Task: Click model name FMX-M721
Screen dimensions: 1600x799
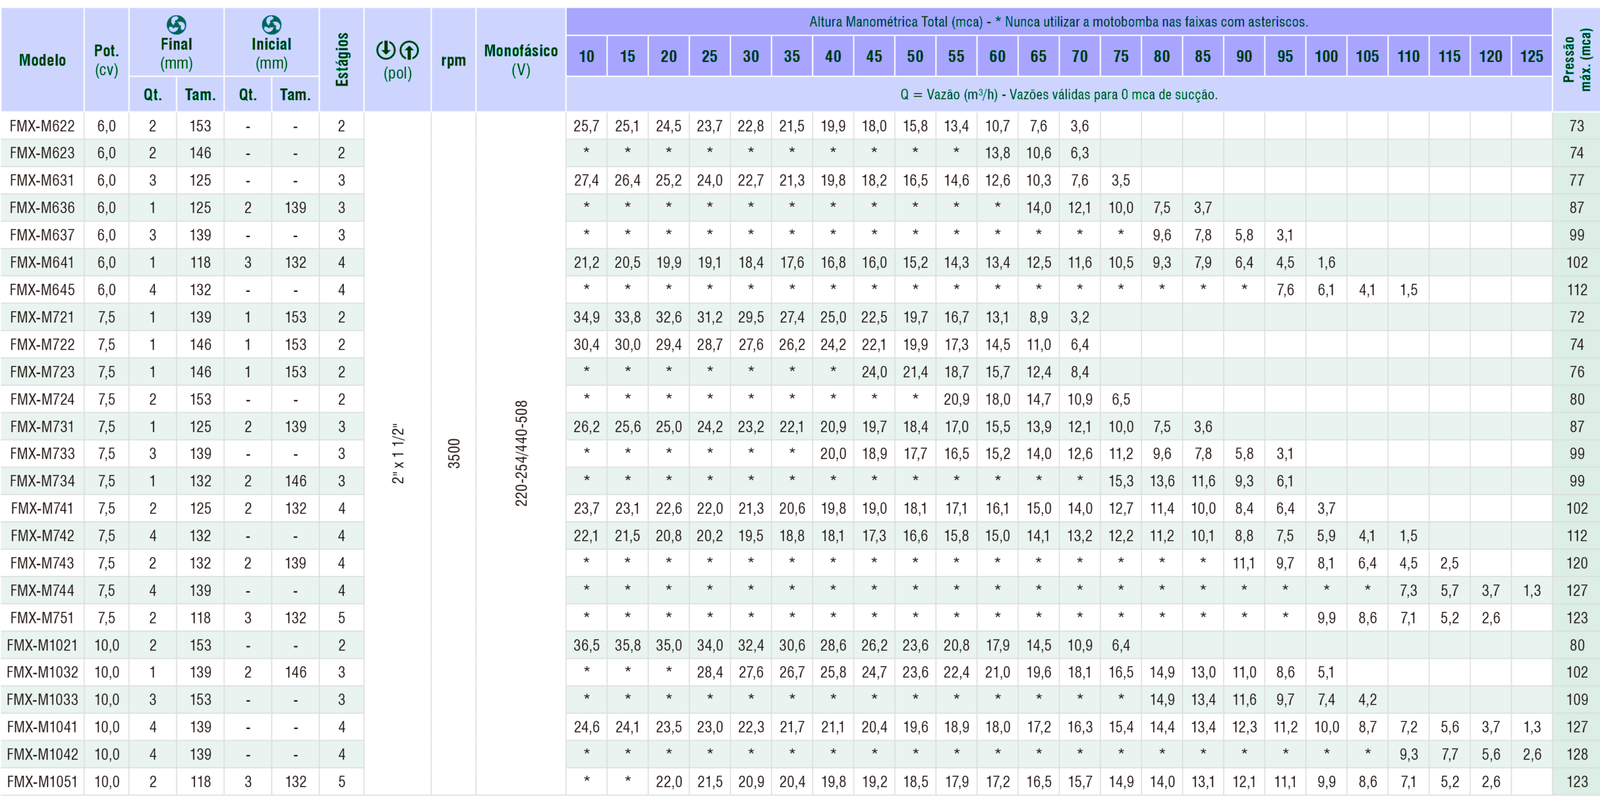Action: [x=42, y=317]
